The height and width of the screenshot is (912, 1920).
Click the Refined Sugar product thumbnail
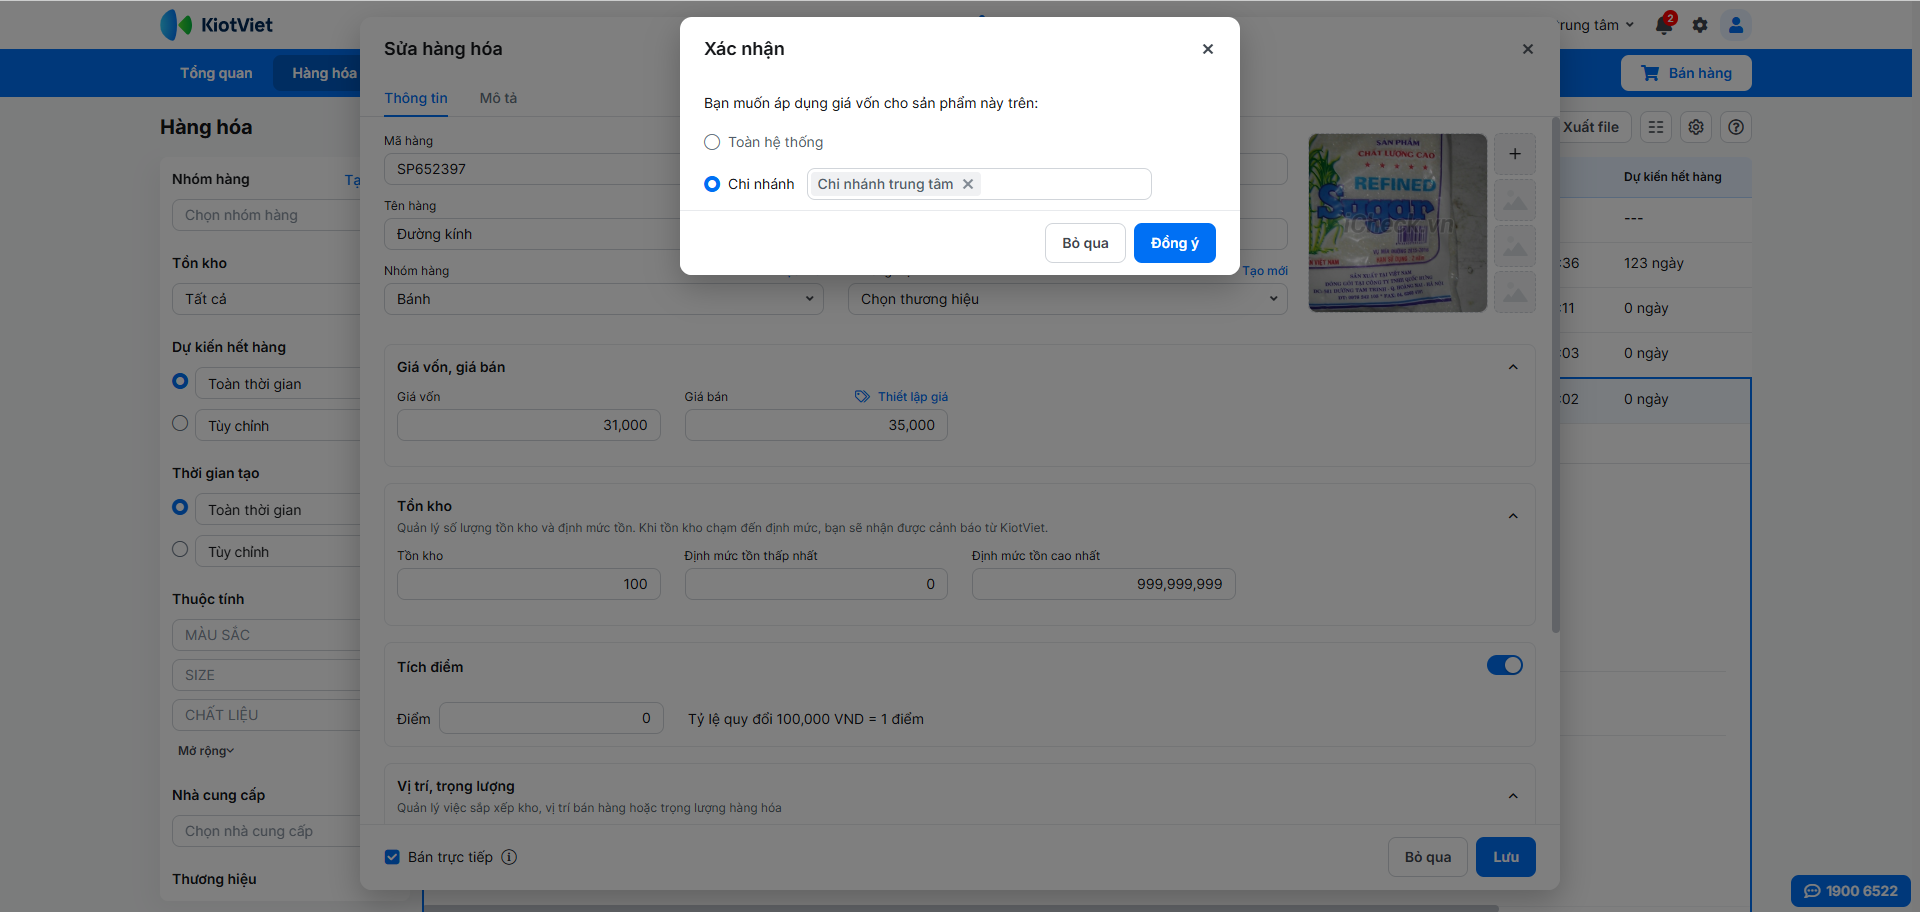1397,223
